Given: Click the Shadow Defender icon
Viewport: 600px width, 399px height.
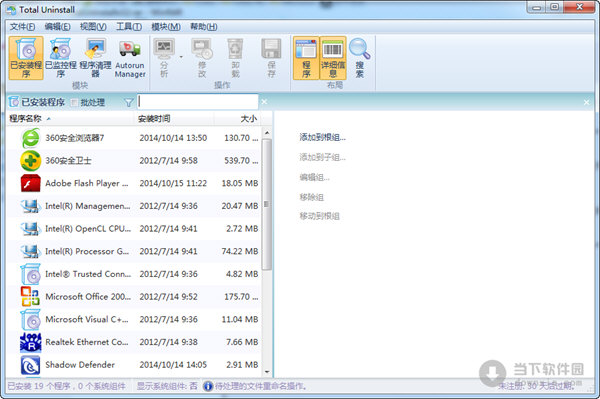Looking at the screenshot, I should (x=31, y=365).
